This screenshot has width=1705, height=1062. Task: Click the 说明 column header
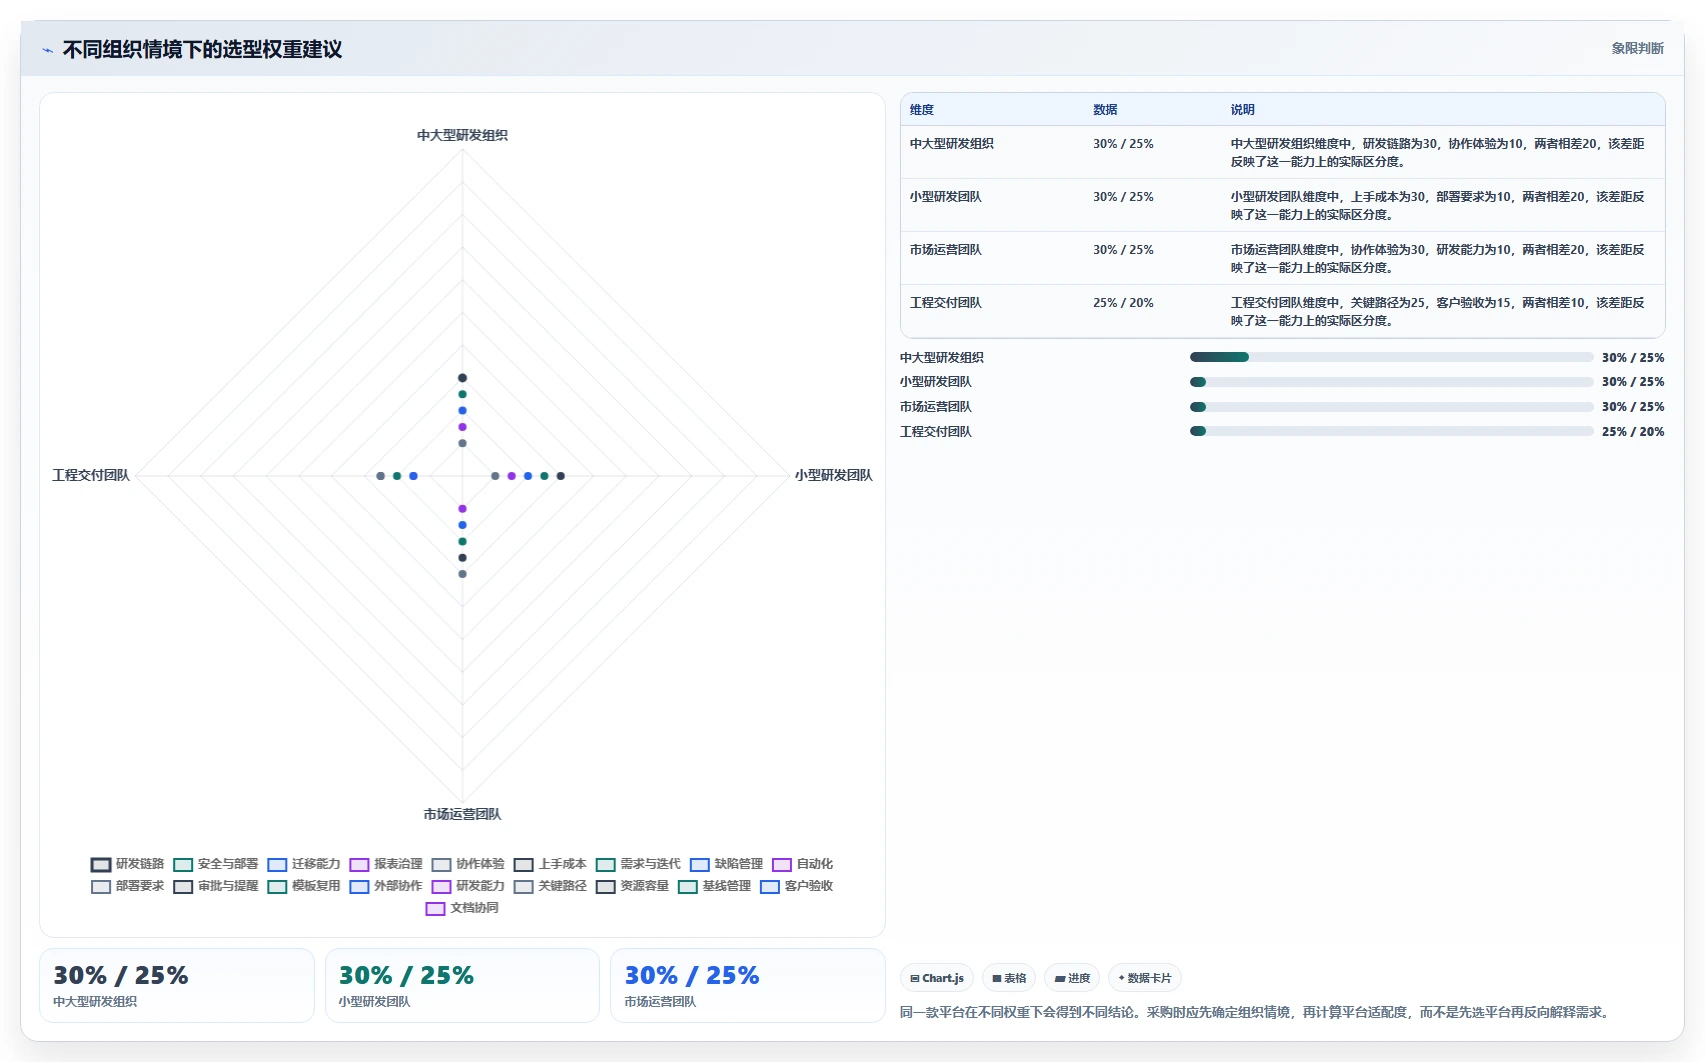pos(1243,110)
